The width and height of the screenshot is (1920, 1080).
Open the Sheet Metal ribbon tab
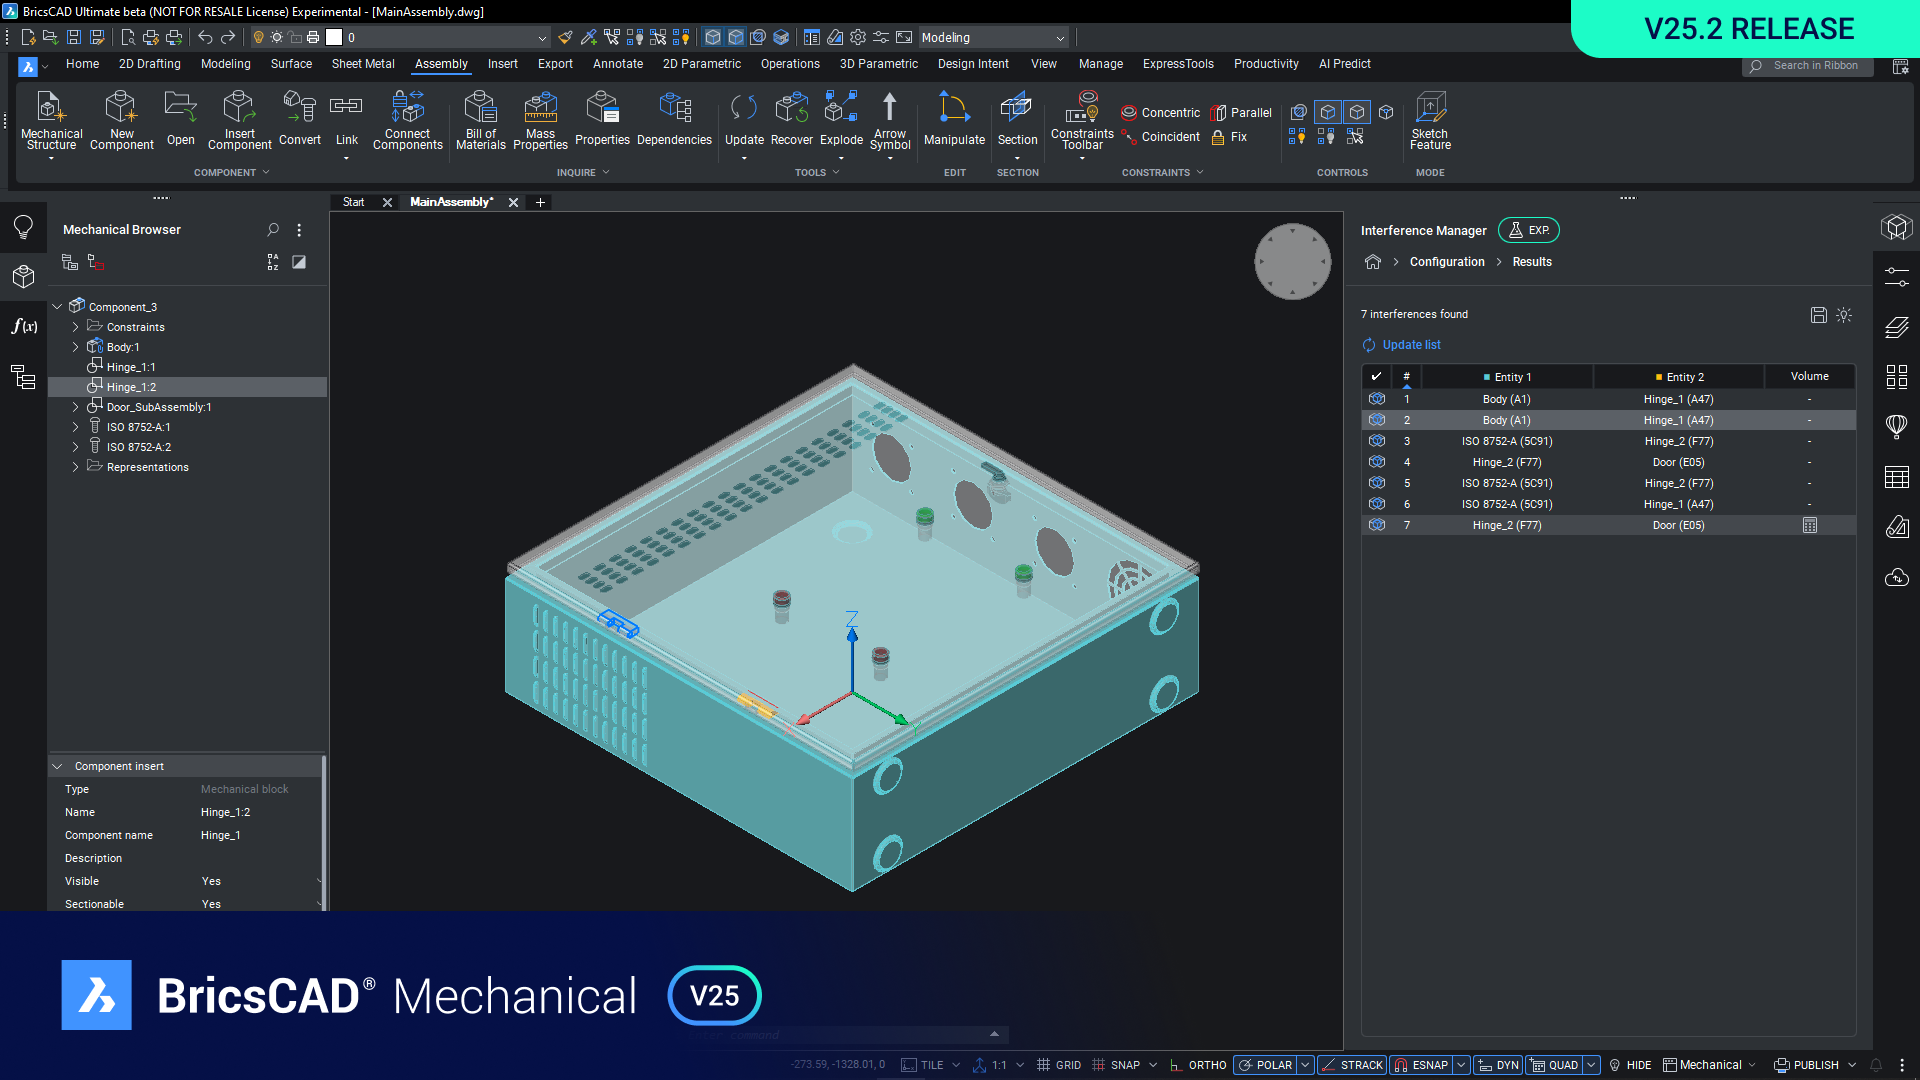click(x=363, y=64)
